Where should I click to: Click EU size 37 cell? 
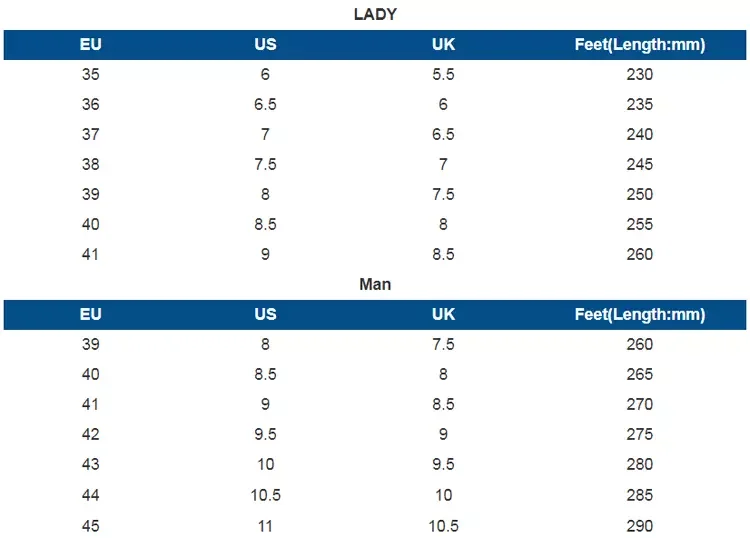tap(90, 134)
